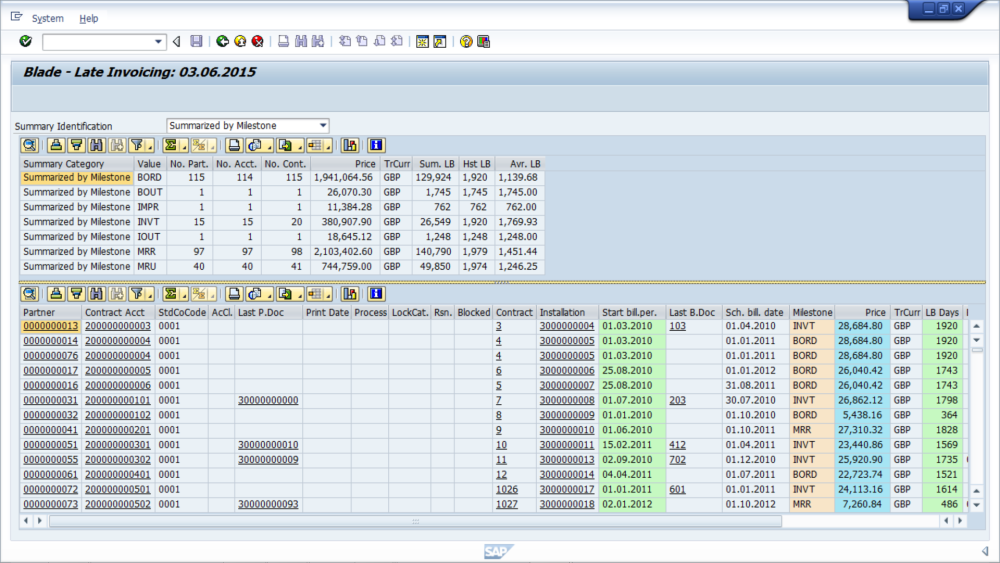
Task: Click the horizontal scrollbar of the detail table
Action: [415, 521]
